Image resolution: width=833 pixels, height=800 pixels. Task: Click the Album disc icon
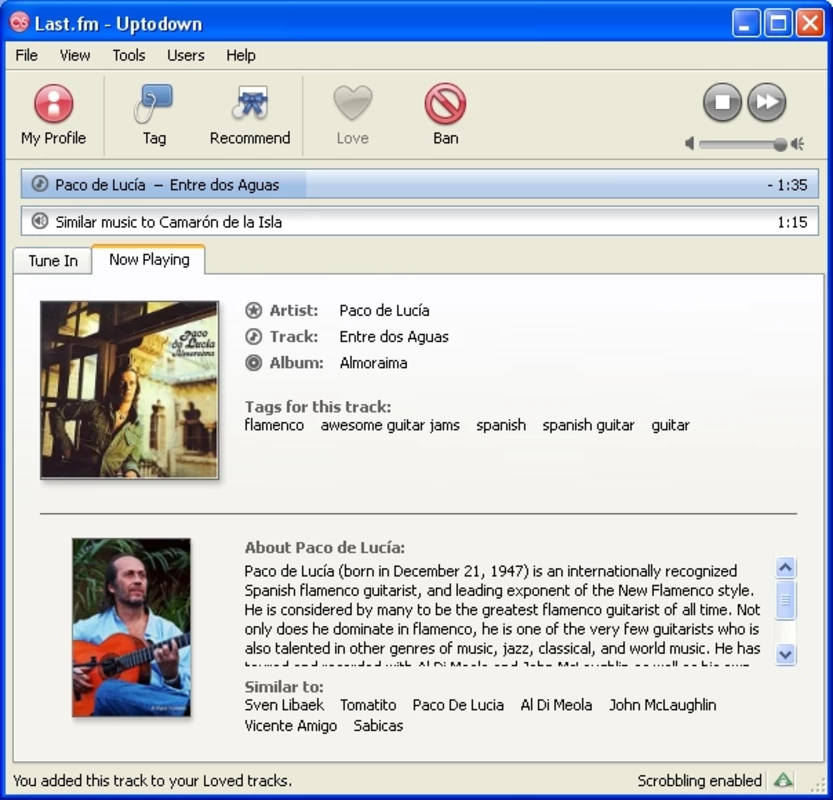pos(253,363)
